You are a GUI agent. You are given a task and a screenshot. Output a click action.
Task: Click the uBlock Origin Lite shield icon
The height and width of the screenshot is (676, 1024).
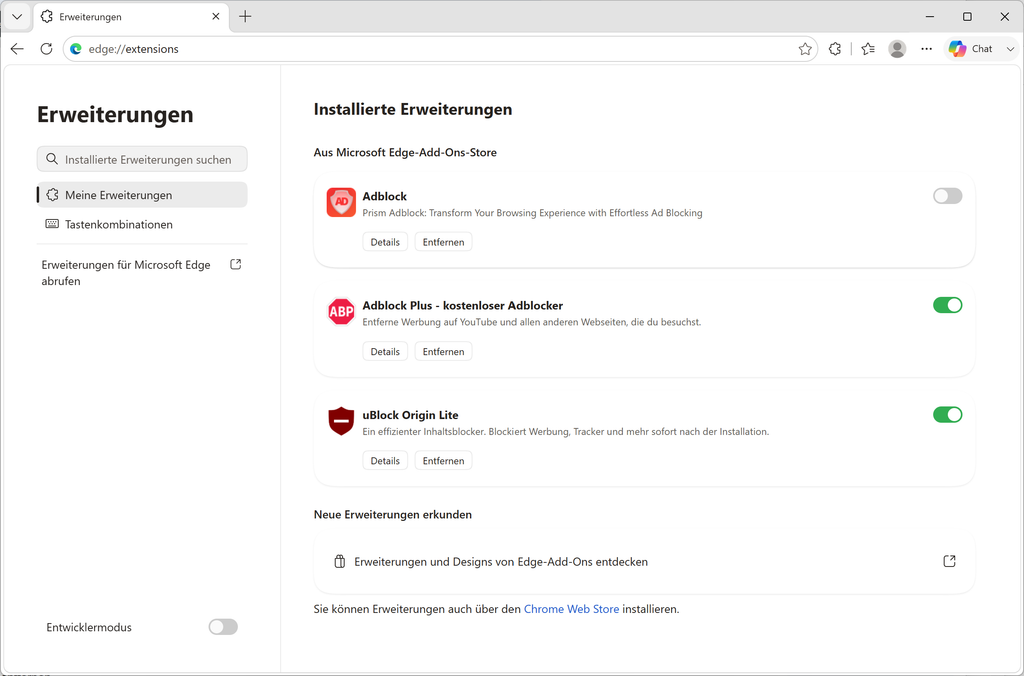pos(341,421)
